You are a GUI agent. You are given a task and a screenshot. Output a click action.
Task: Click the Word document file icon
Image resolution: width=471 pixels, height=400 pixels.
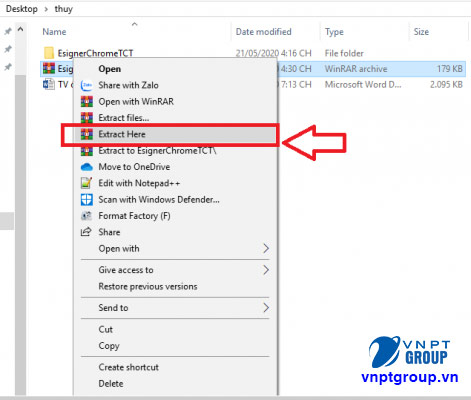49,84
